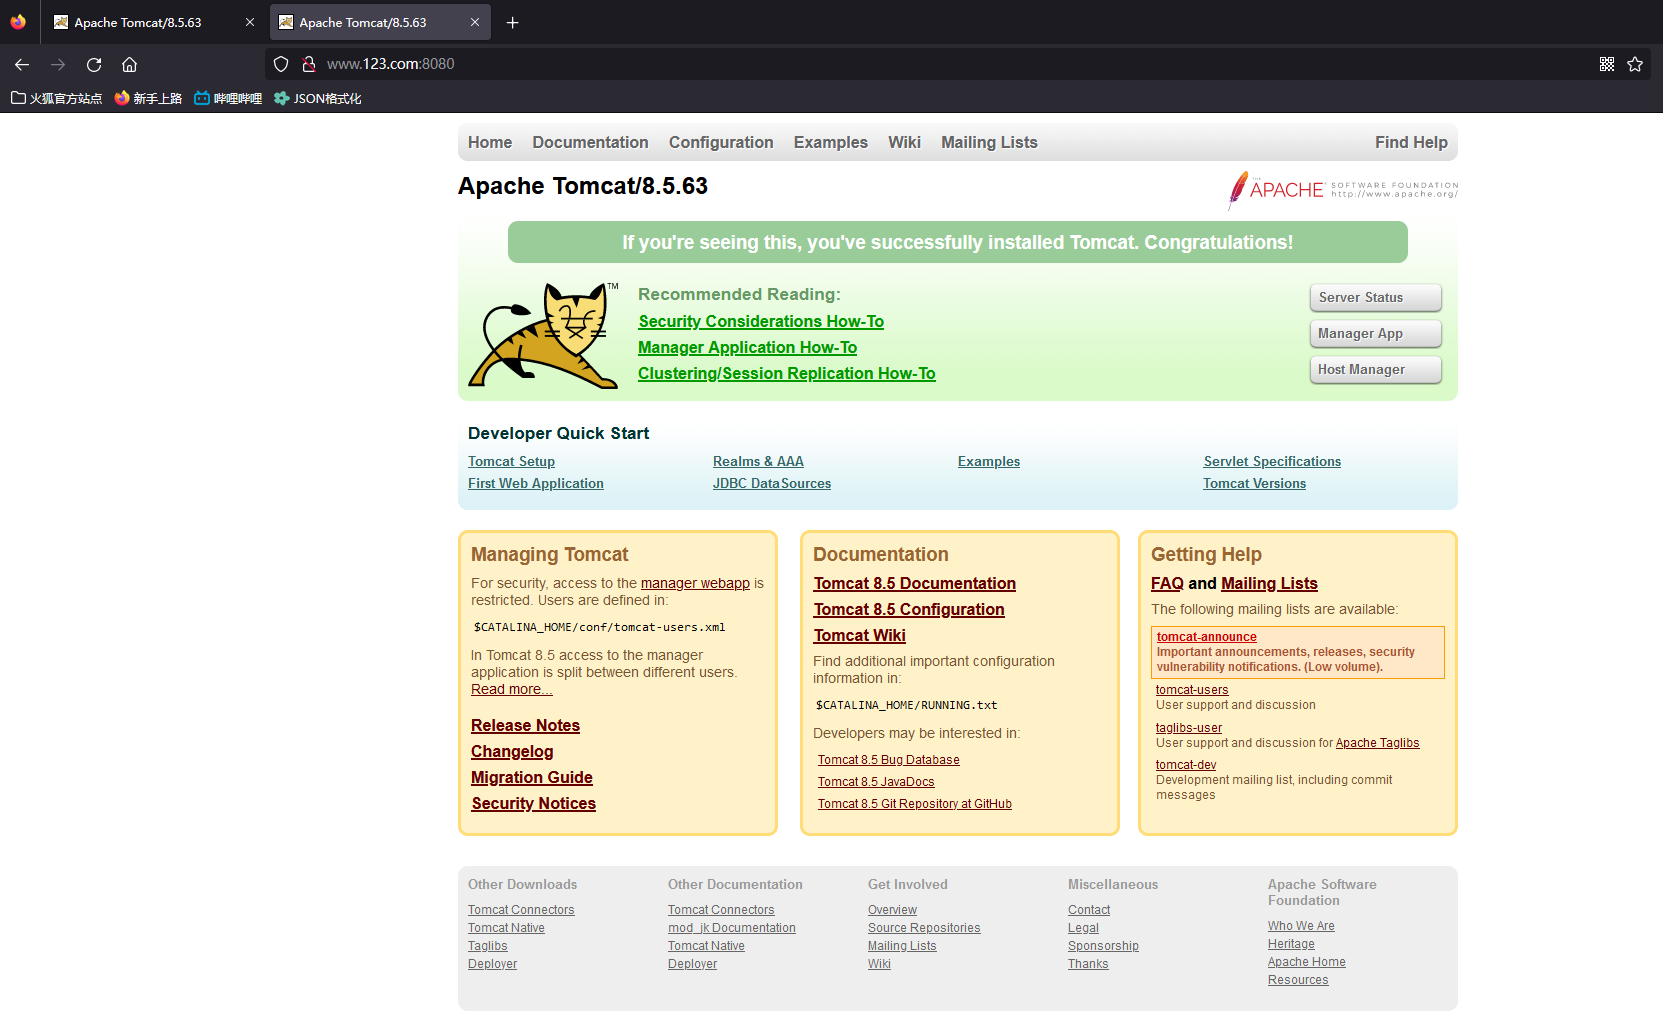Screen dimensions: 1663x1031
Task: Open the JDBC DataSources link
Action: 772,483
